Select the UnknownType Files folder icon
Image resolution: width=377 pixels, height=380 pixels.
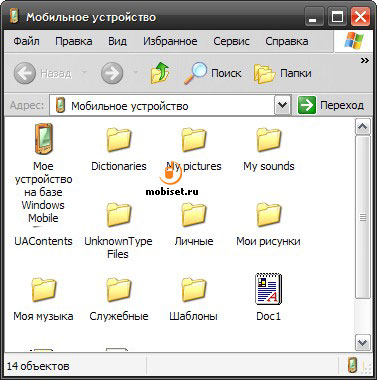pyautogui.click(x=119, y=215)
